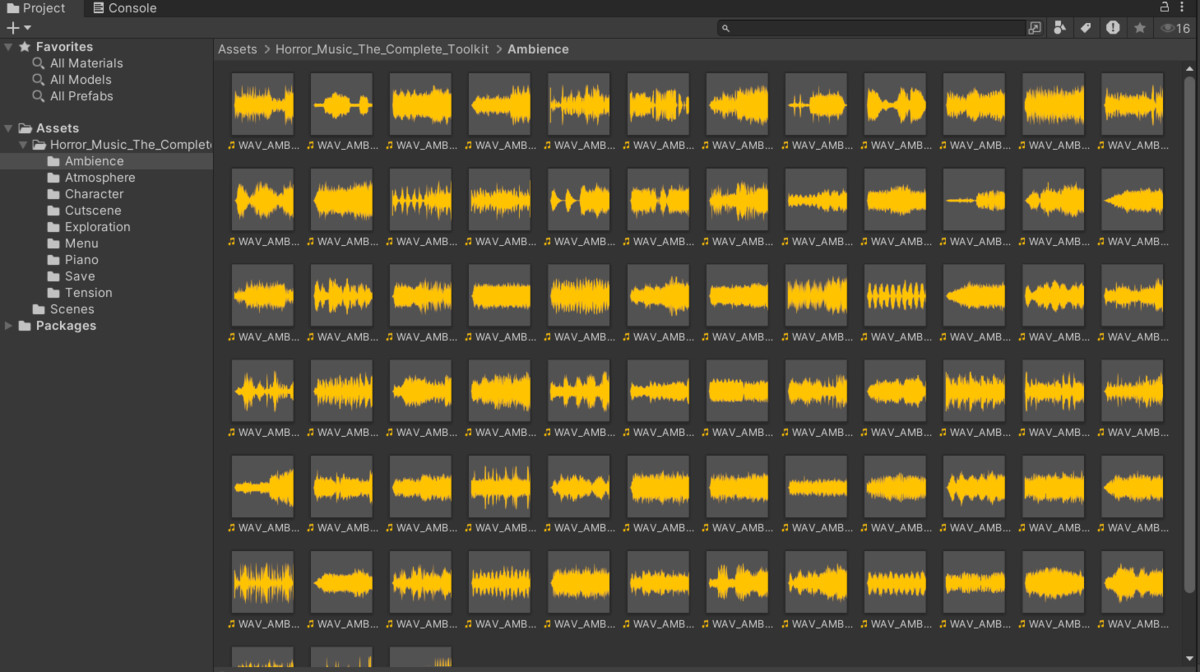Click the folder icon beside Exploration
1200x672 pixels.
[54, 227]
